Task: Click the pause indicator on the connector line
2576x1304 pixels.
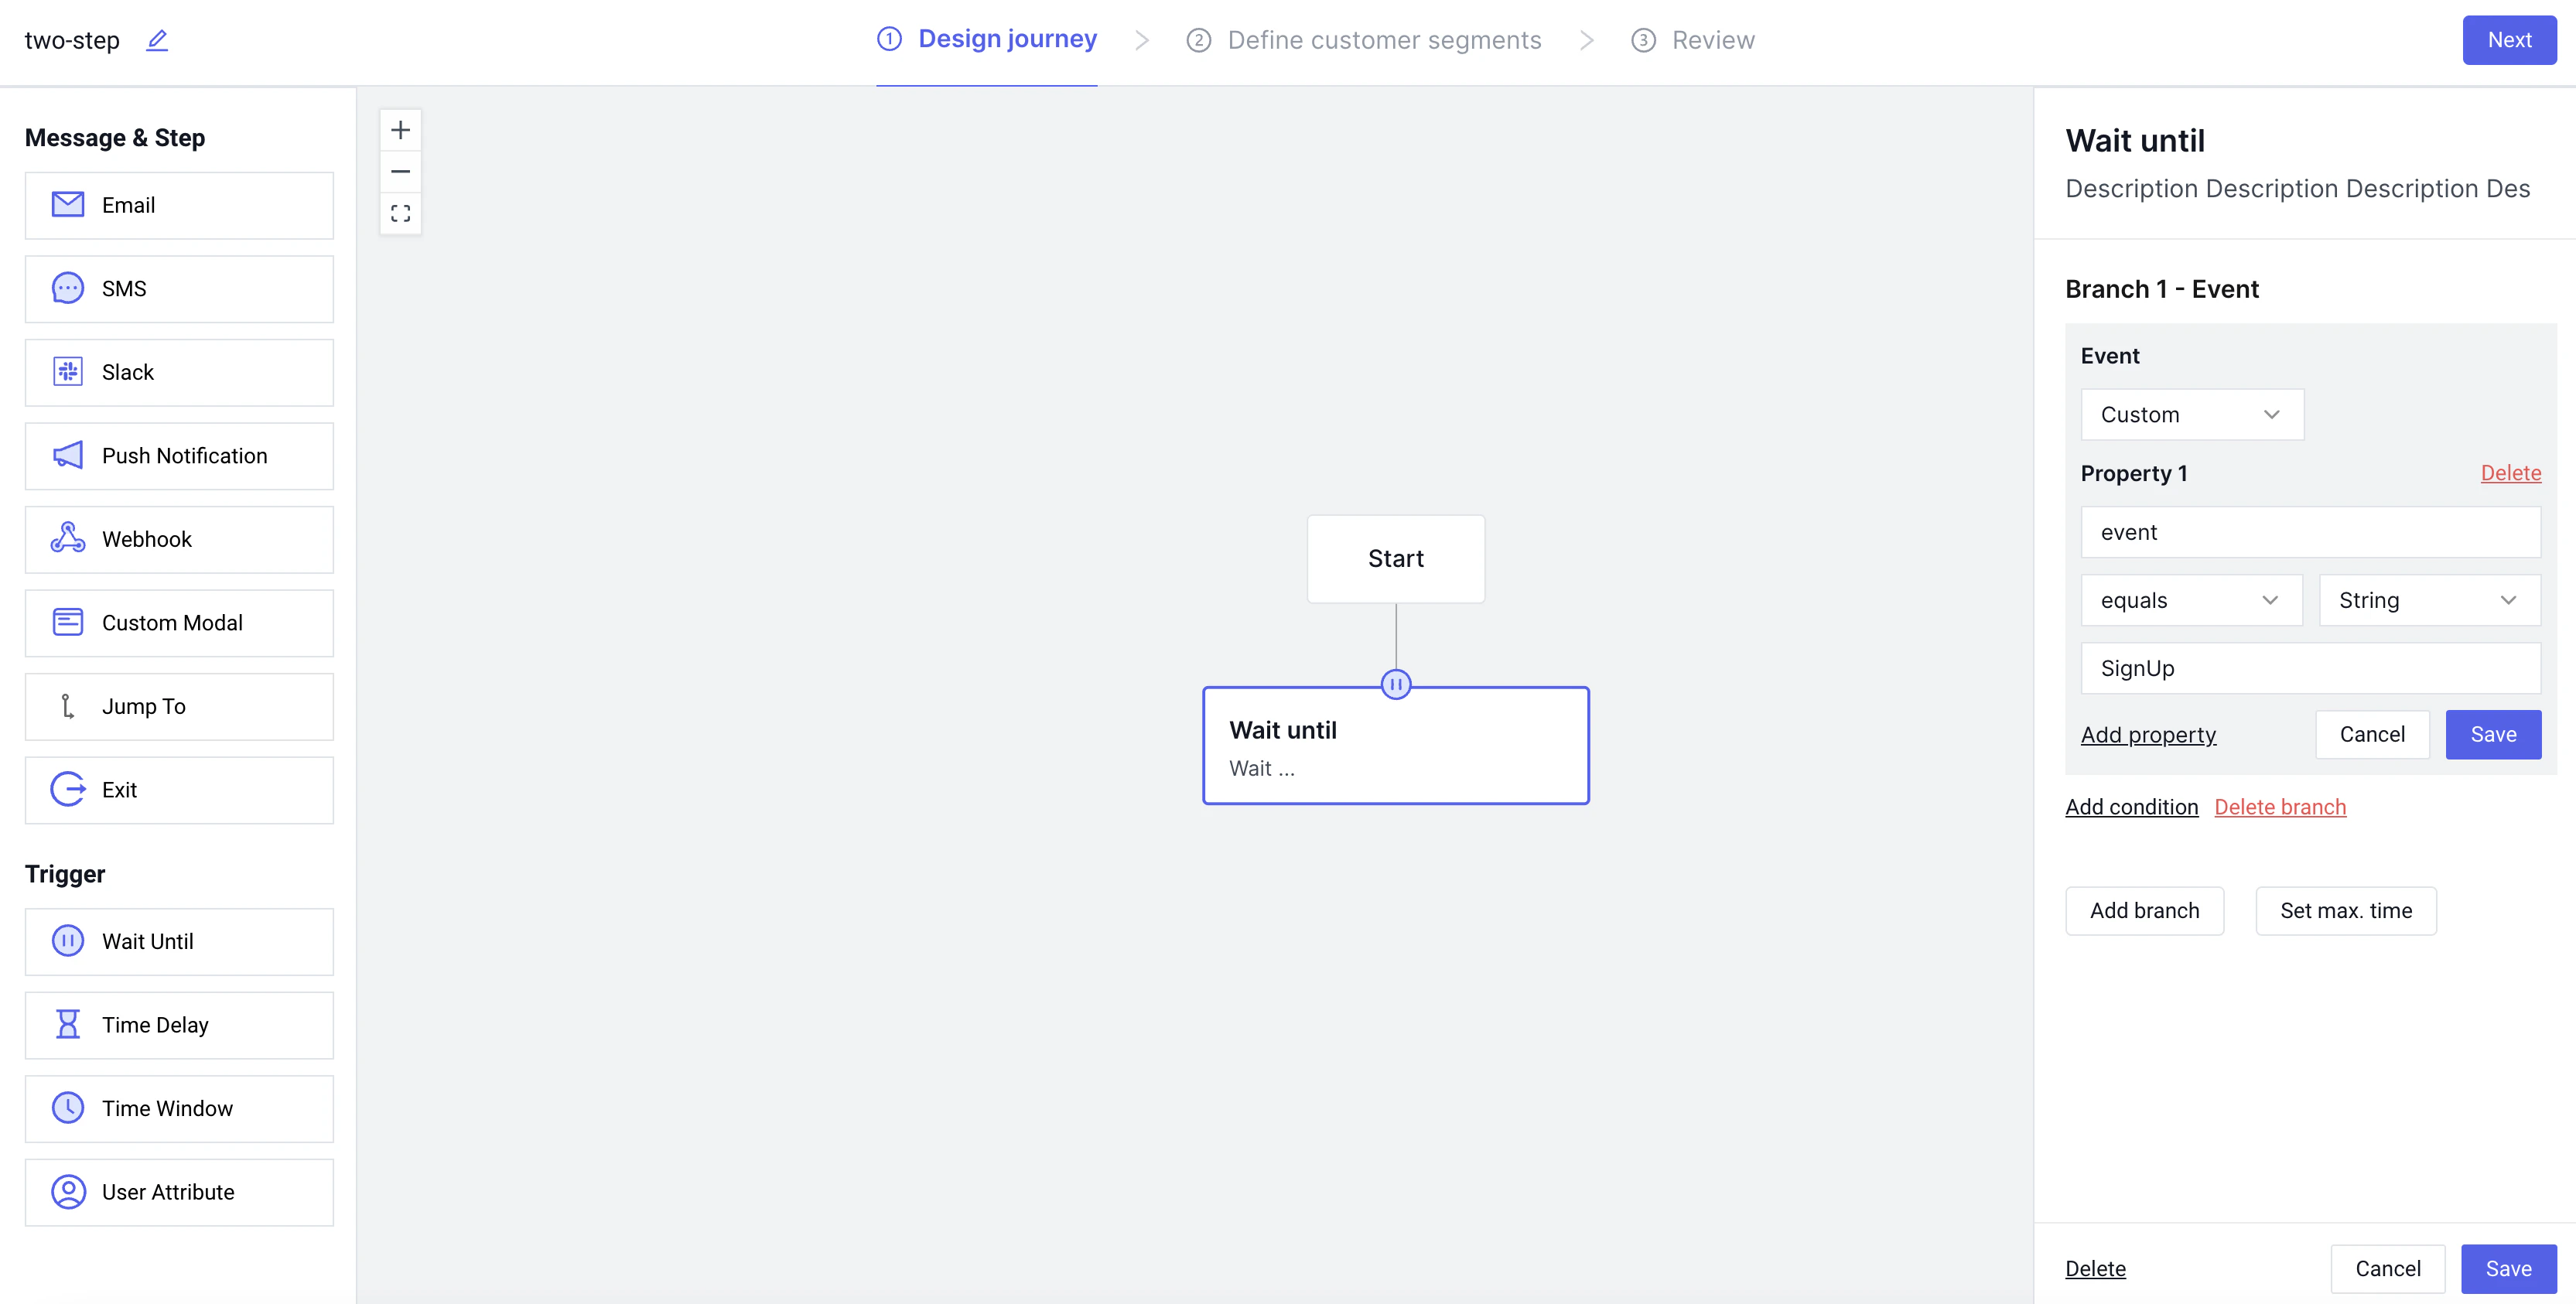Action: (1395, 684)
